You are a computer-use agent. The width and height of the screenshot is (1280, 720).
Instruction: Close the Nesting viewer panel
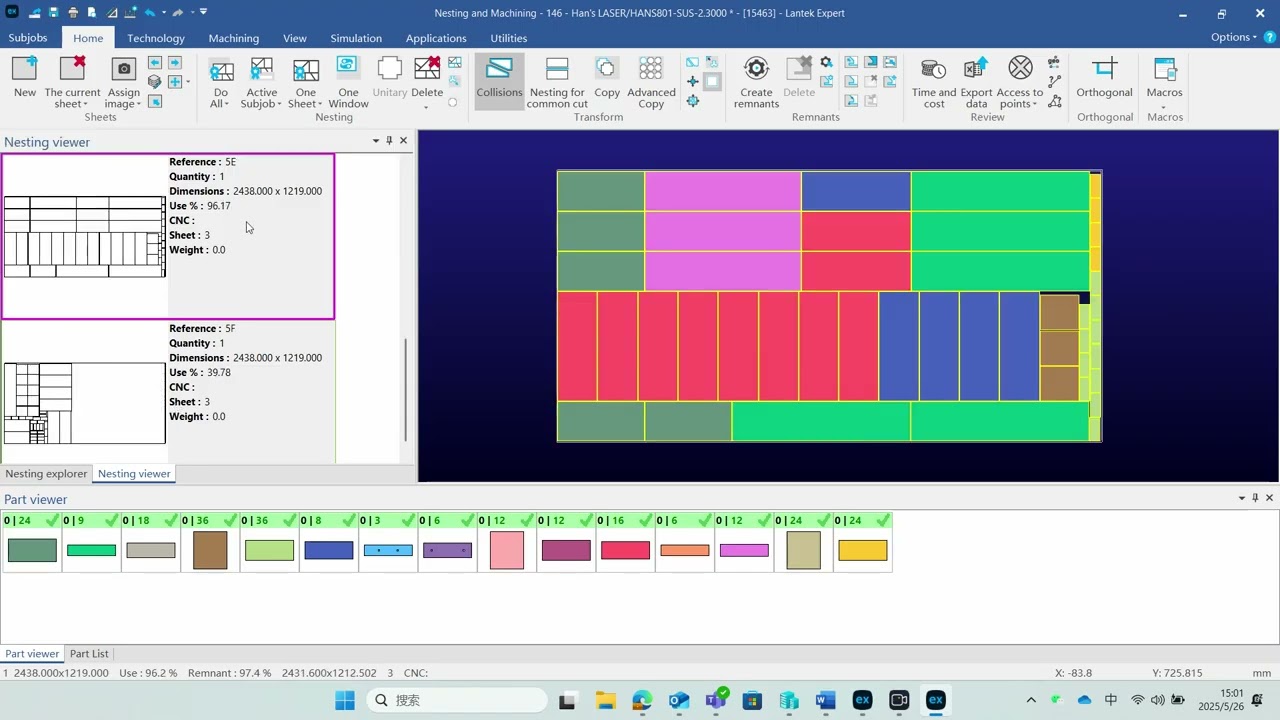(x=404, y=141)
